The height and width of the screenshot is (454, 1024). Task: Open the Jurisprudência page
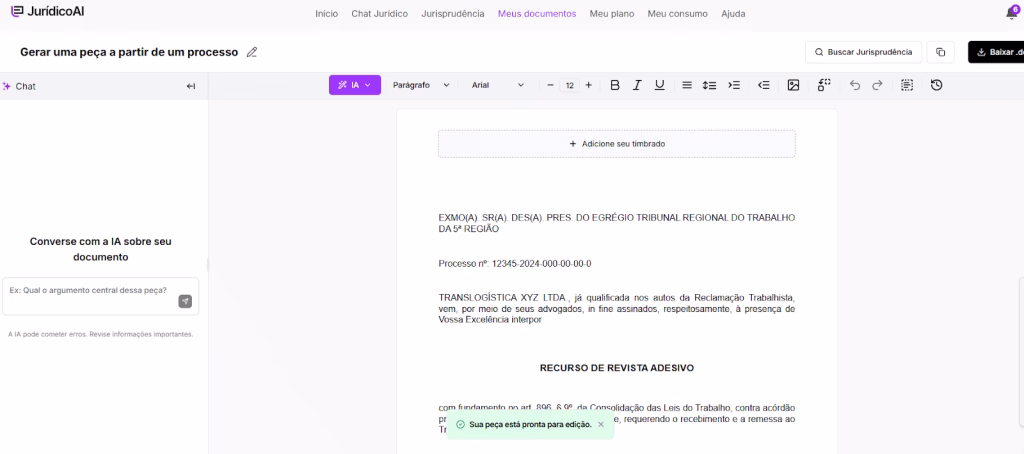(453, 14)
